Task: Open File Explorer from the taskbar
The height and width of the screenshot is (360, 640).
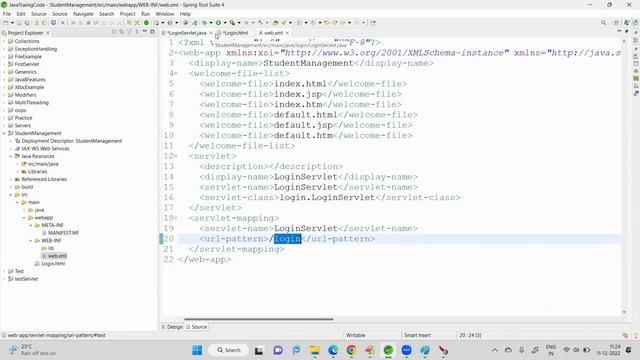Action: pyautogui.click(x=315, y=350)
